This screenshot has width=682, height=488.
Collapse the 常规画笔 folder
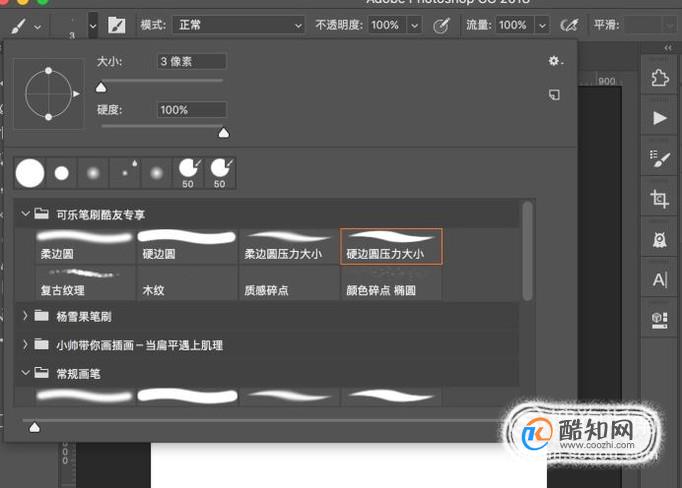click(x=25, y=373)
